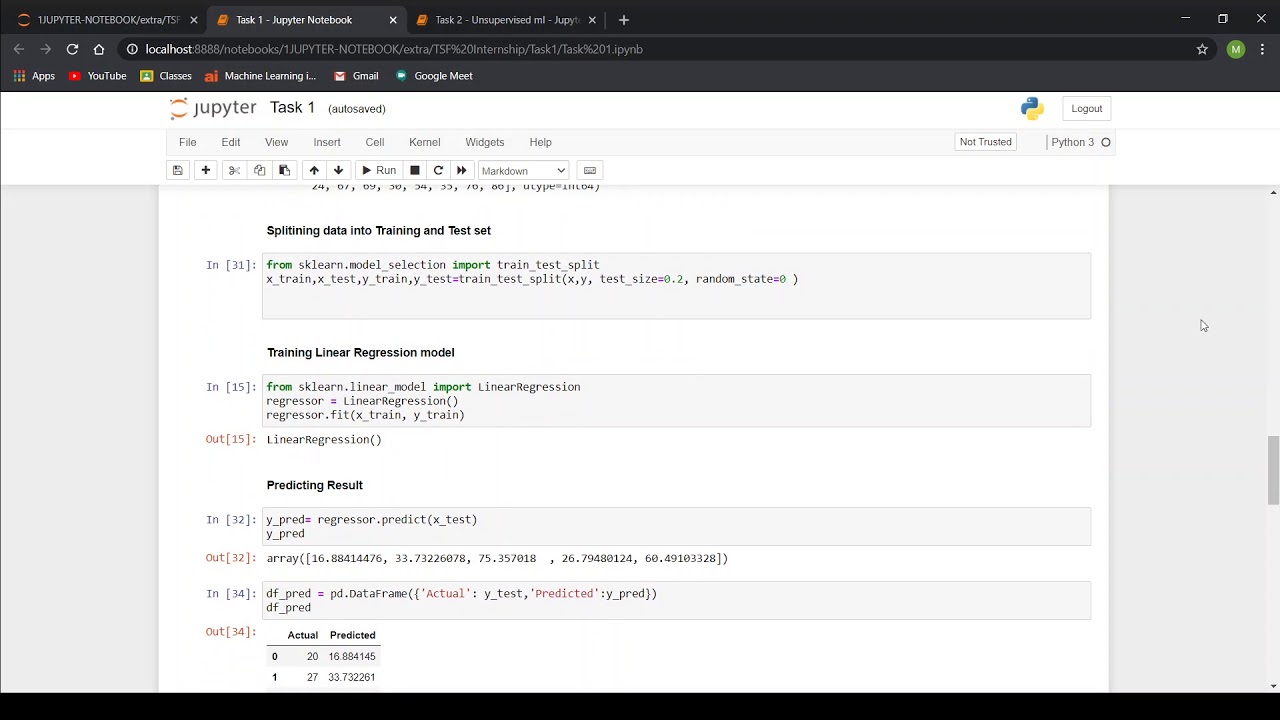
Task: Open the command palette keyboard icon
Action: [x=590, y=170]
